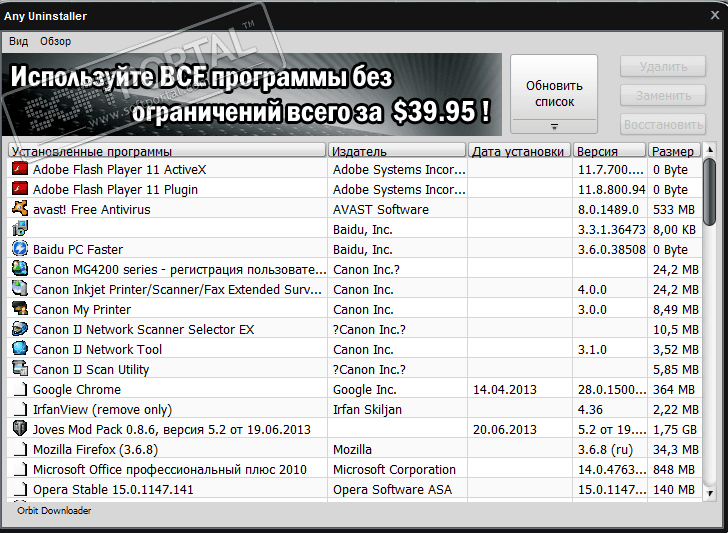Close the Any Uninstaller window
The width and height of the screenshot is (728, 533).
(715, 15)
